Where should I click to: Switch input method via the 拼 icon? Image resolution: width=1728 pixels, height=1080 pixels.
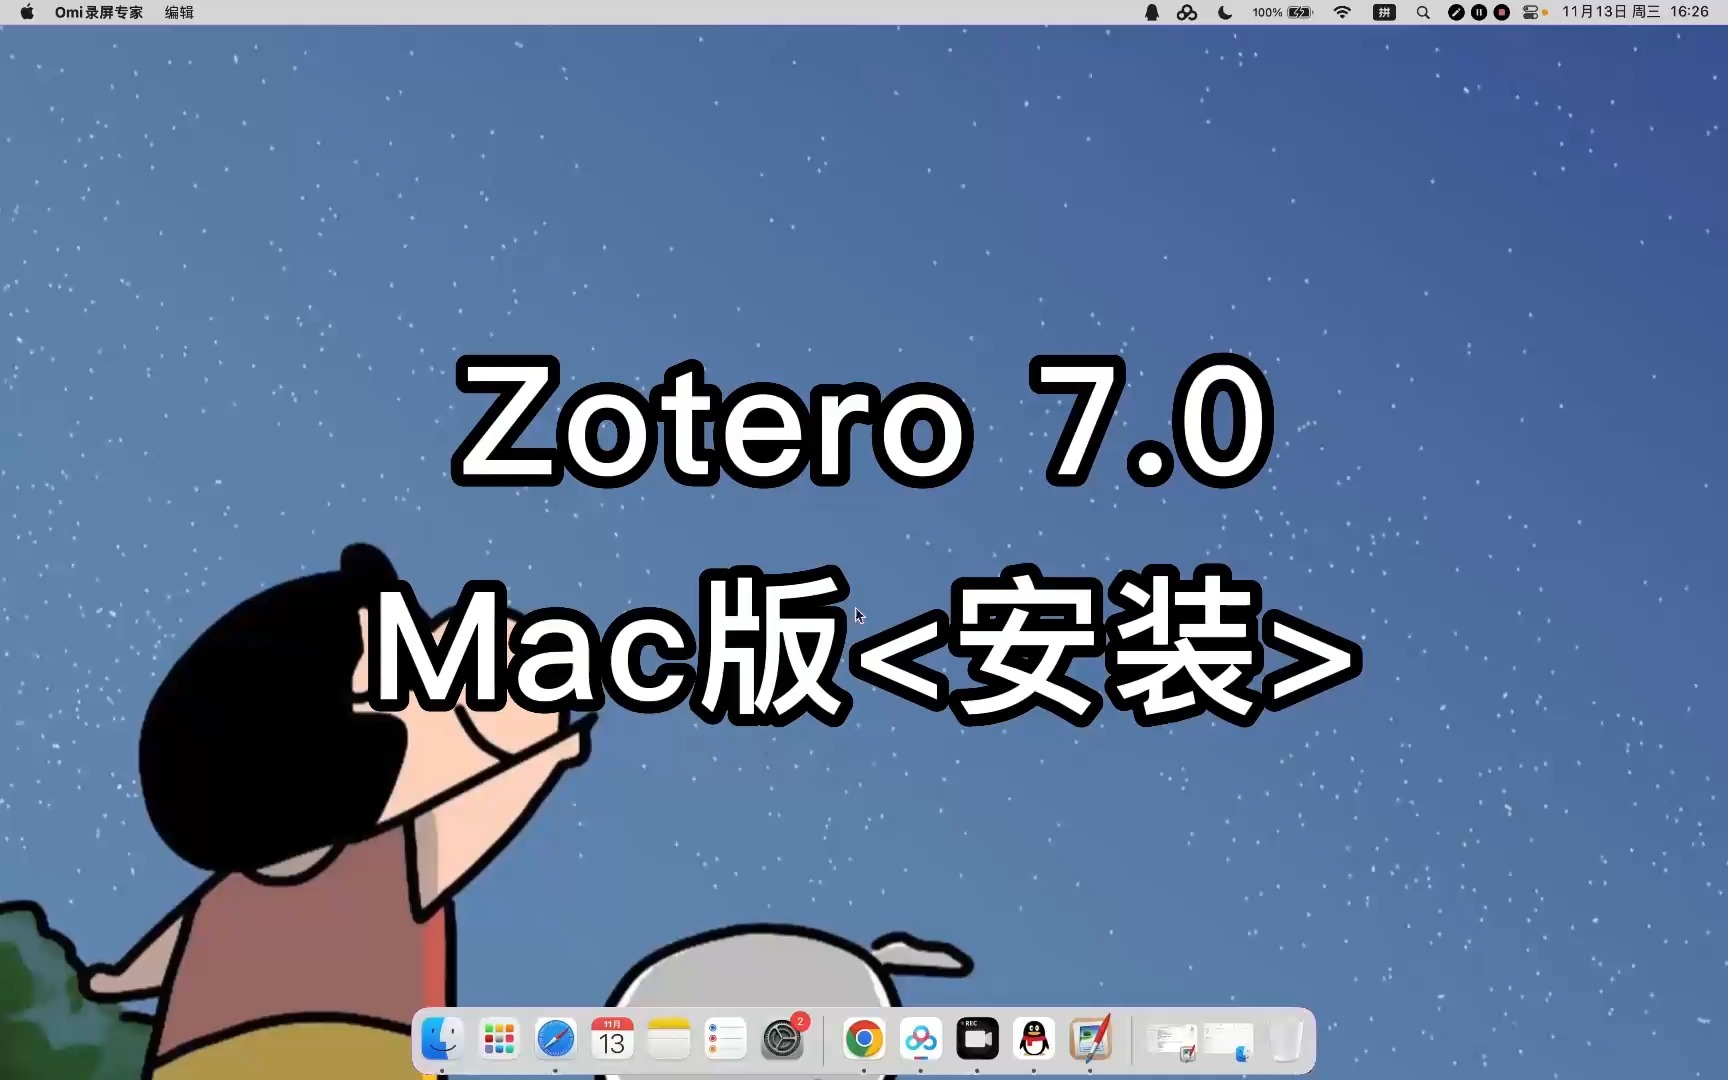click(x=1384, y=12)
